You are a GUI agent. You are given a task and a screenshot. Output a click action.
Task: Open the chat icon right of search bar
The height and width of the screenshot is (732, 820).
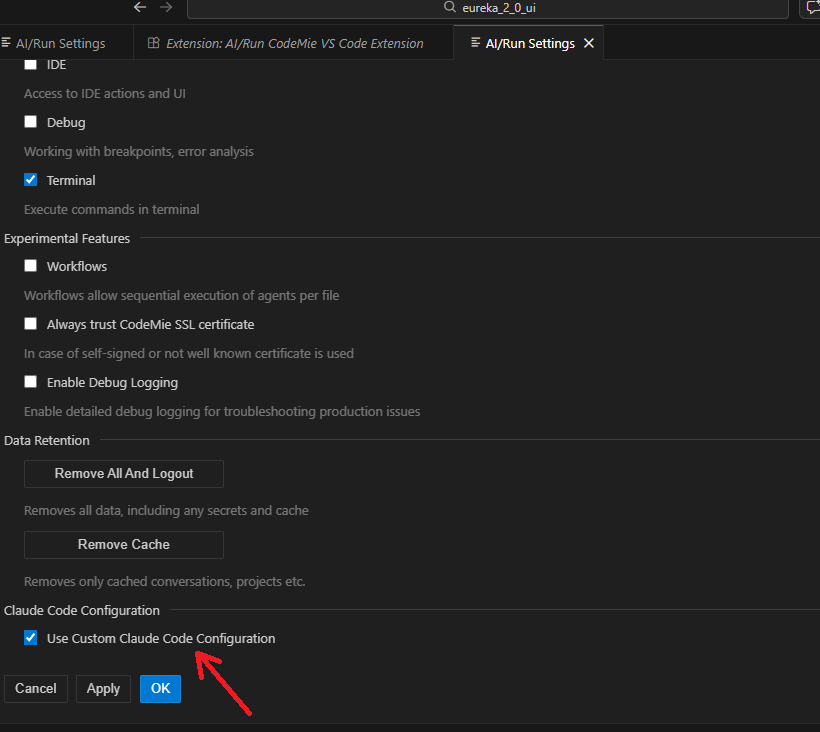click(x=811, y=7)
